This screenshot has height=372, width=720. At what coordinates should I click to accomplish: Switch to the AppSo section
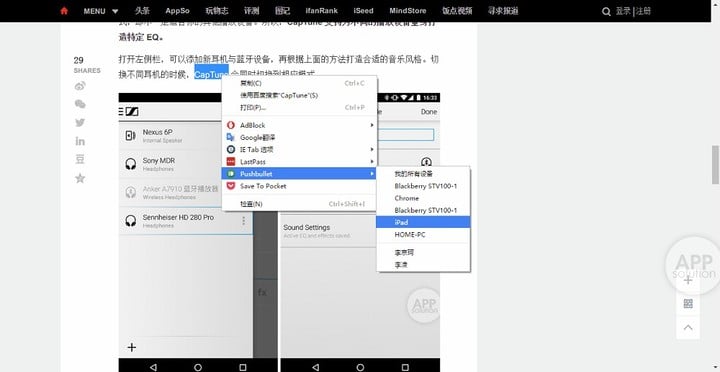click(178, 11)
